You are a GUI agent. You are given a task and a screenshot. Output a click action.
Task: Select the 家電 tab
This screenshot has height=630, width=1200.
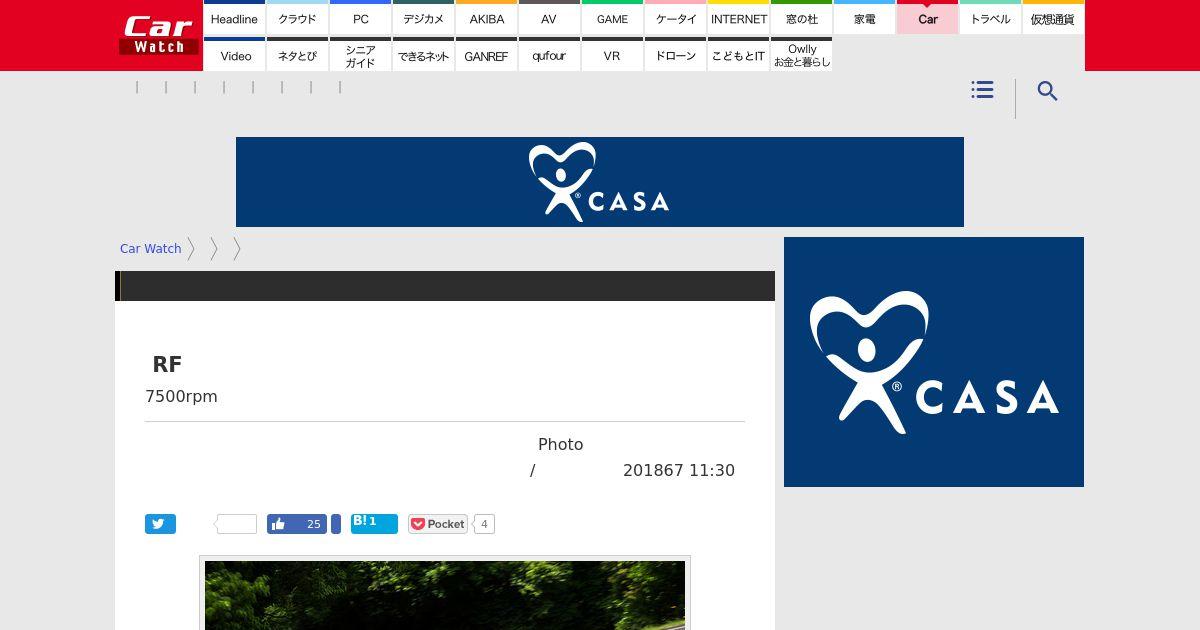click(864, 18)
